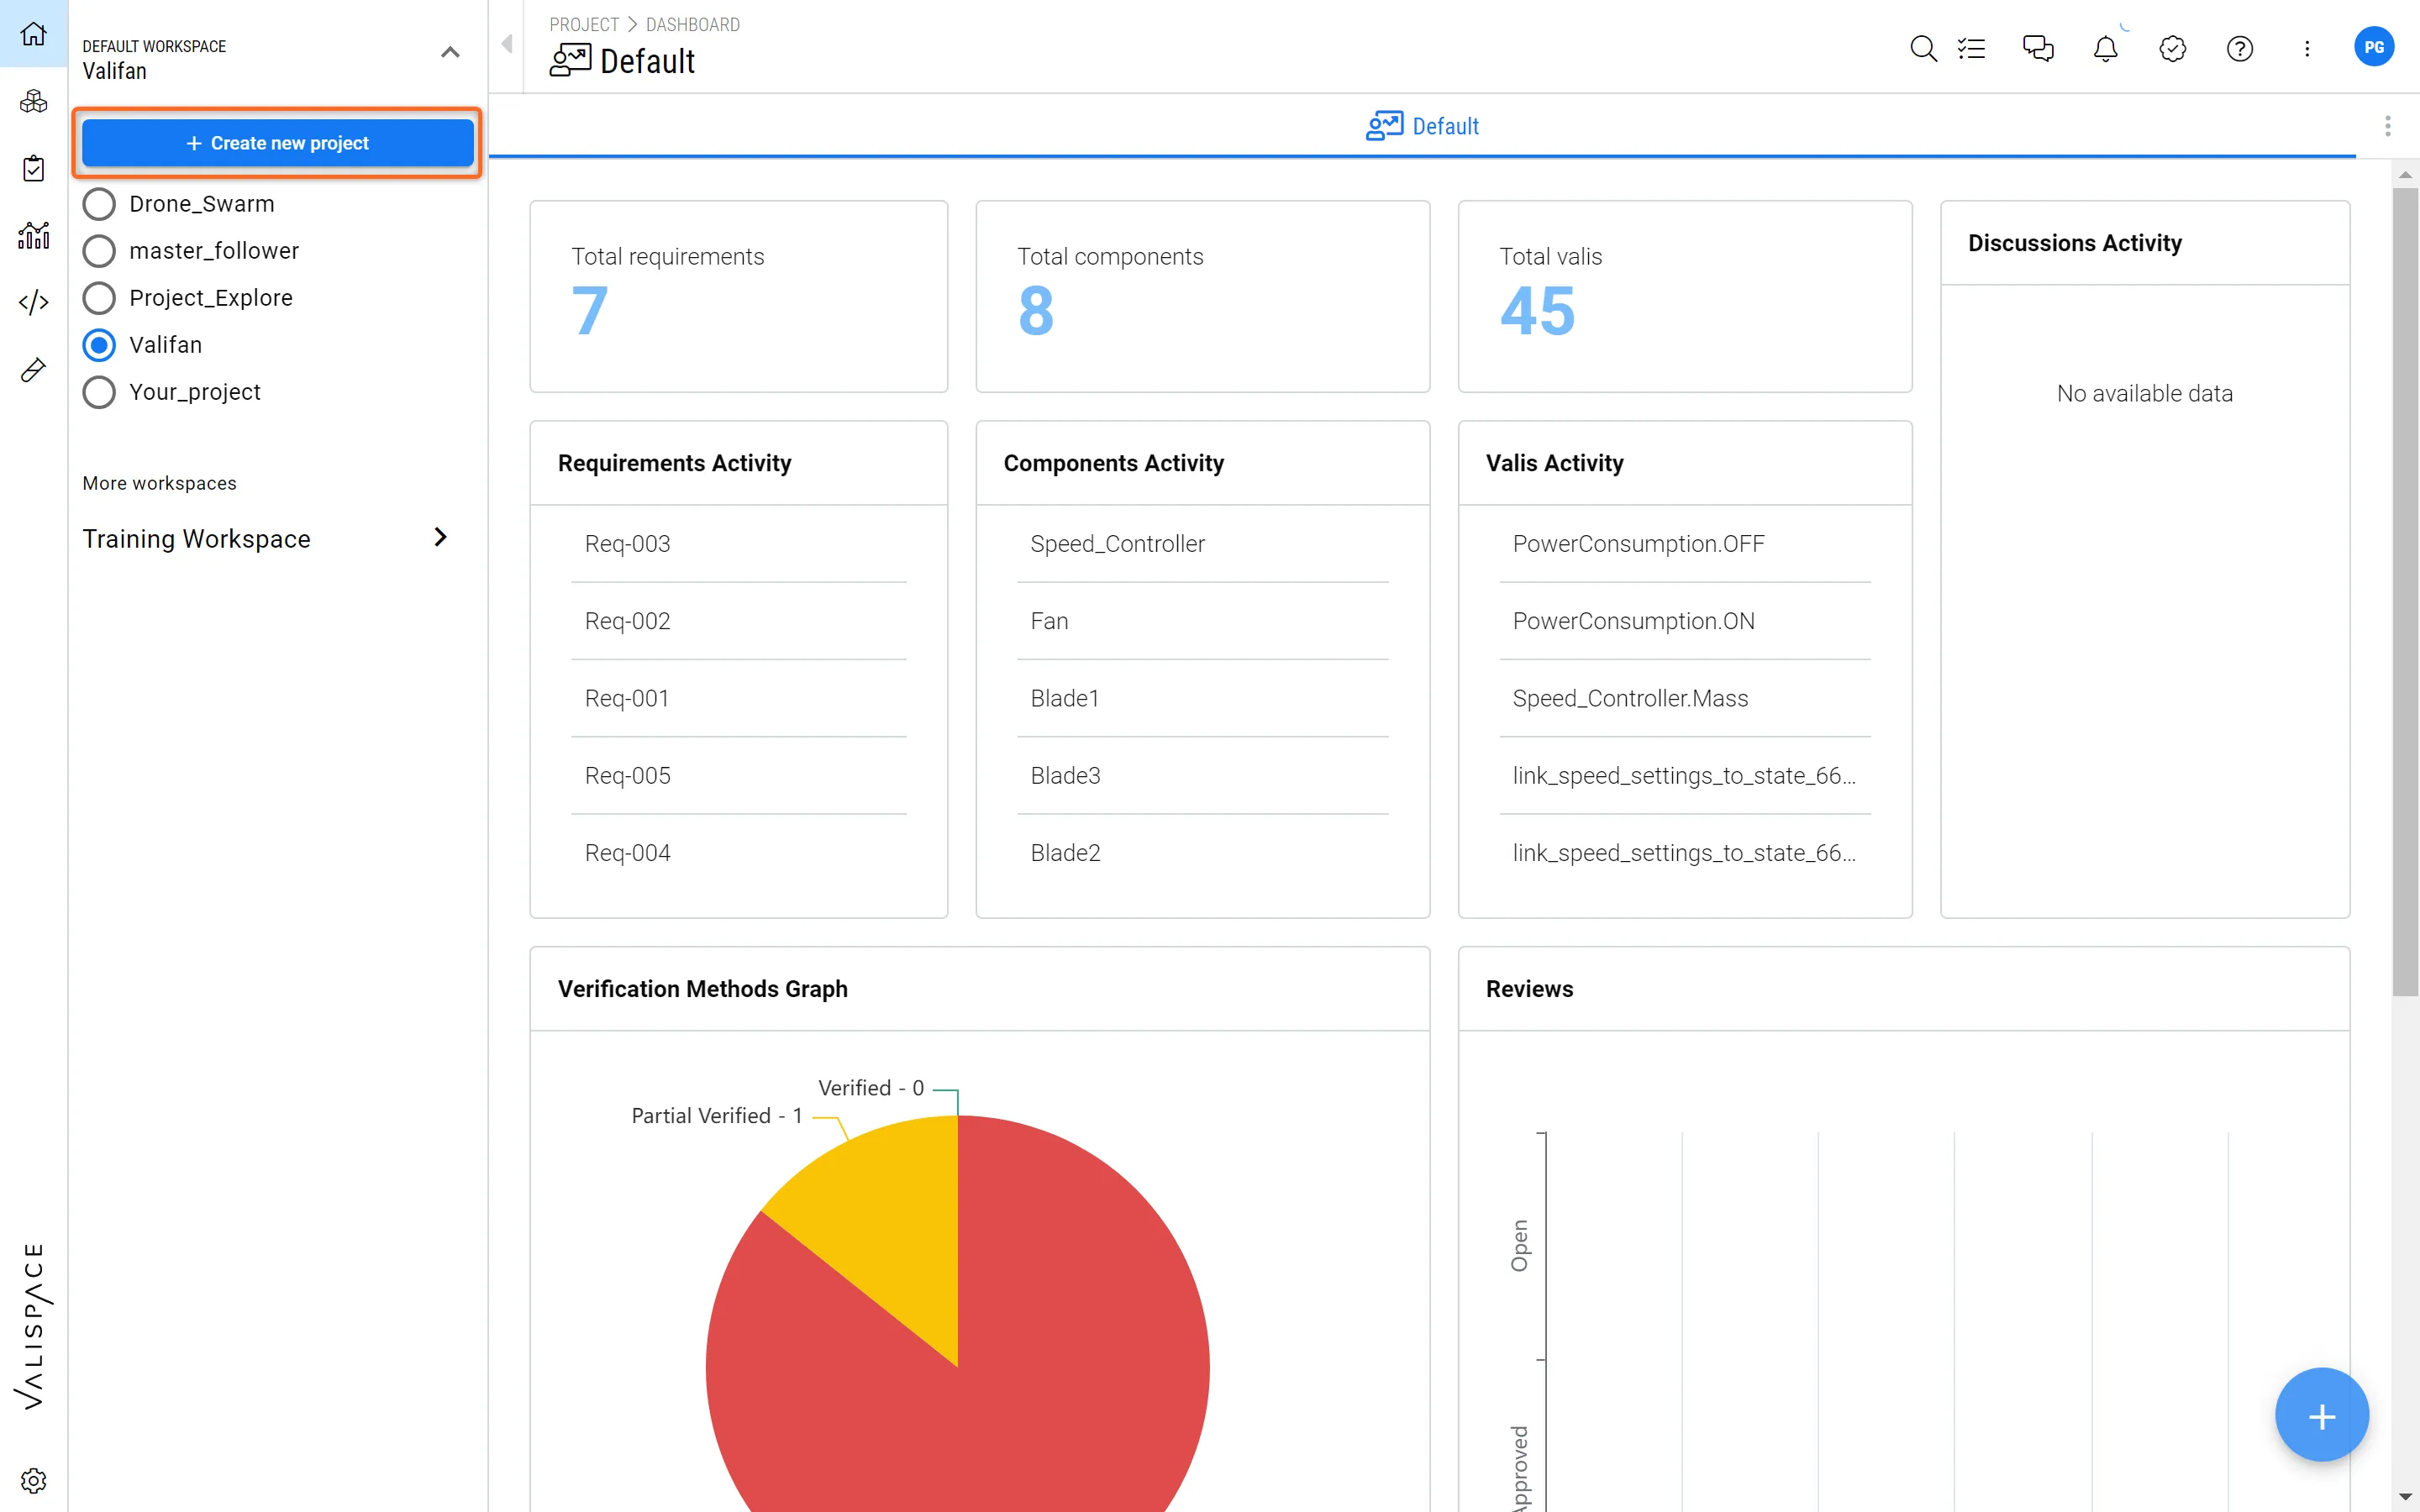Open the discussions chat bubbles icon
The image size is (2420, 1512).
(x=2037, y=48)
